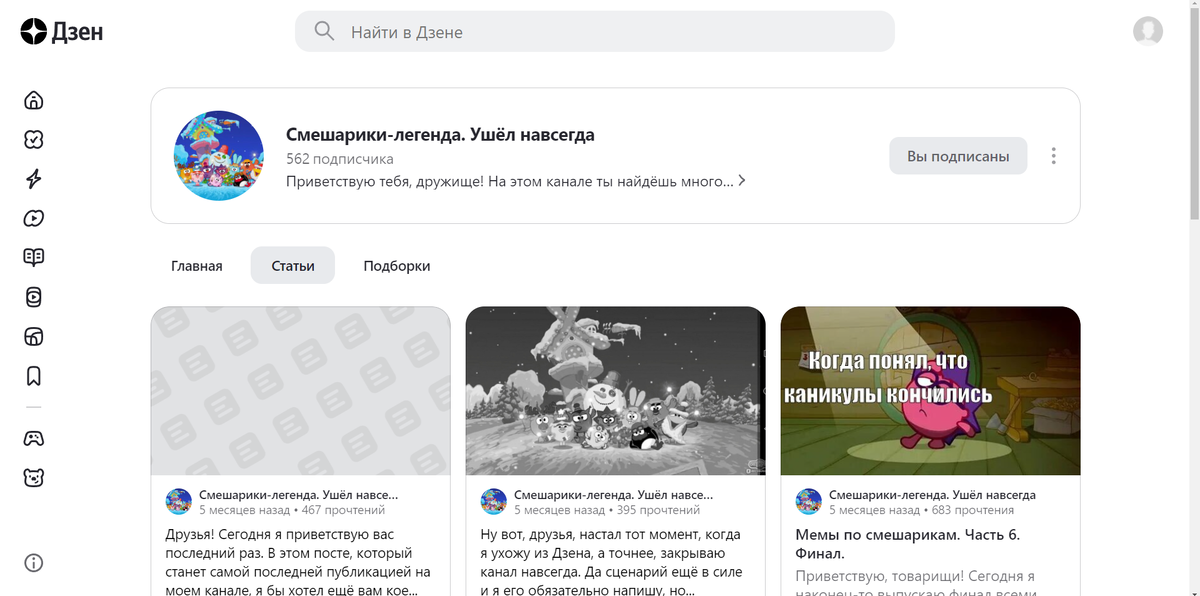1200x596 pixels.
Task: Open saved bookmarks via the bookmark icon
Action: (x=33, y=376)
